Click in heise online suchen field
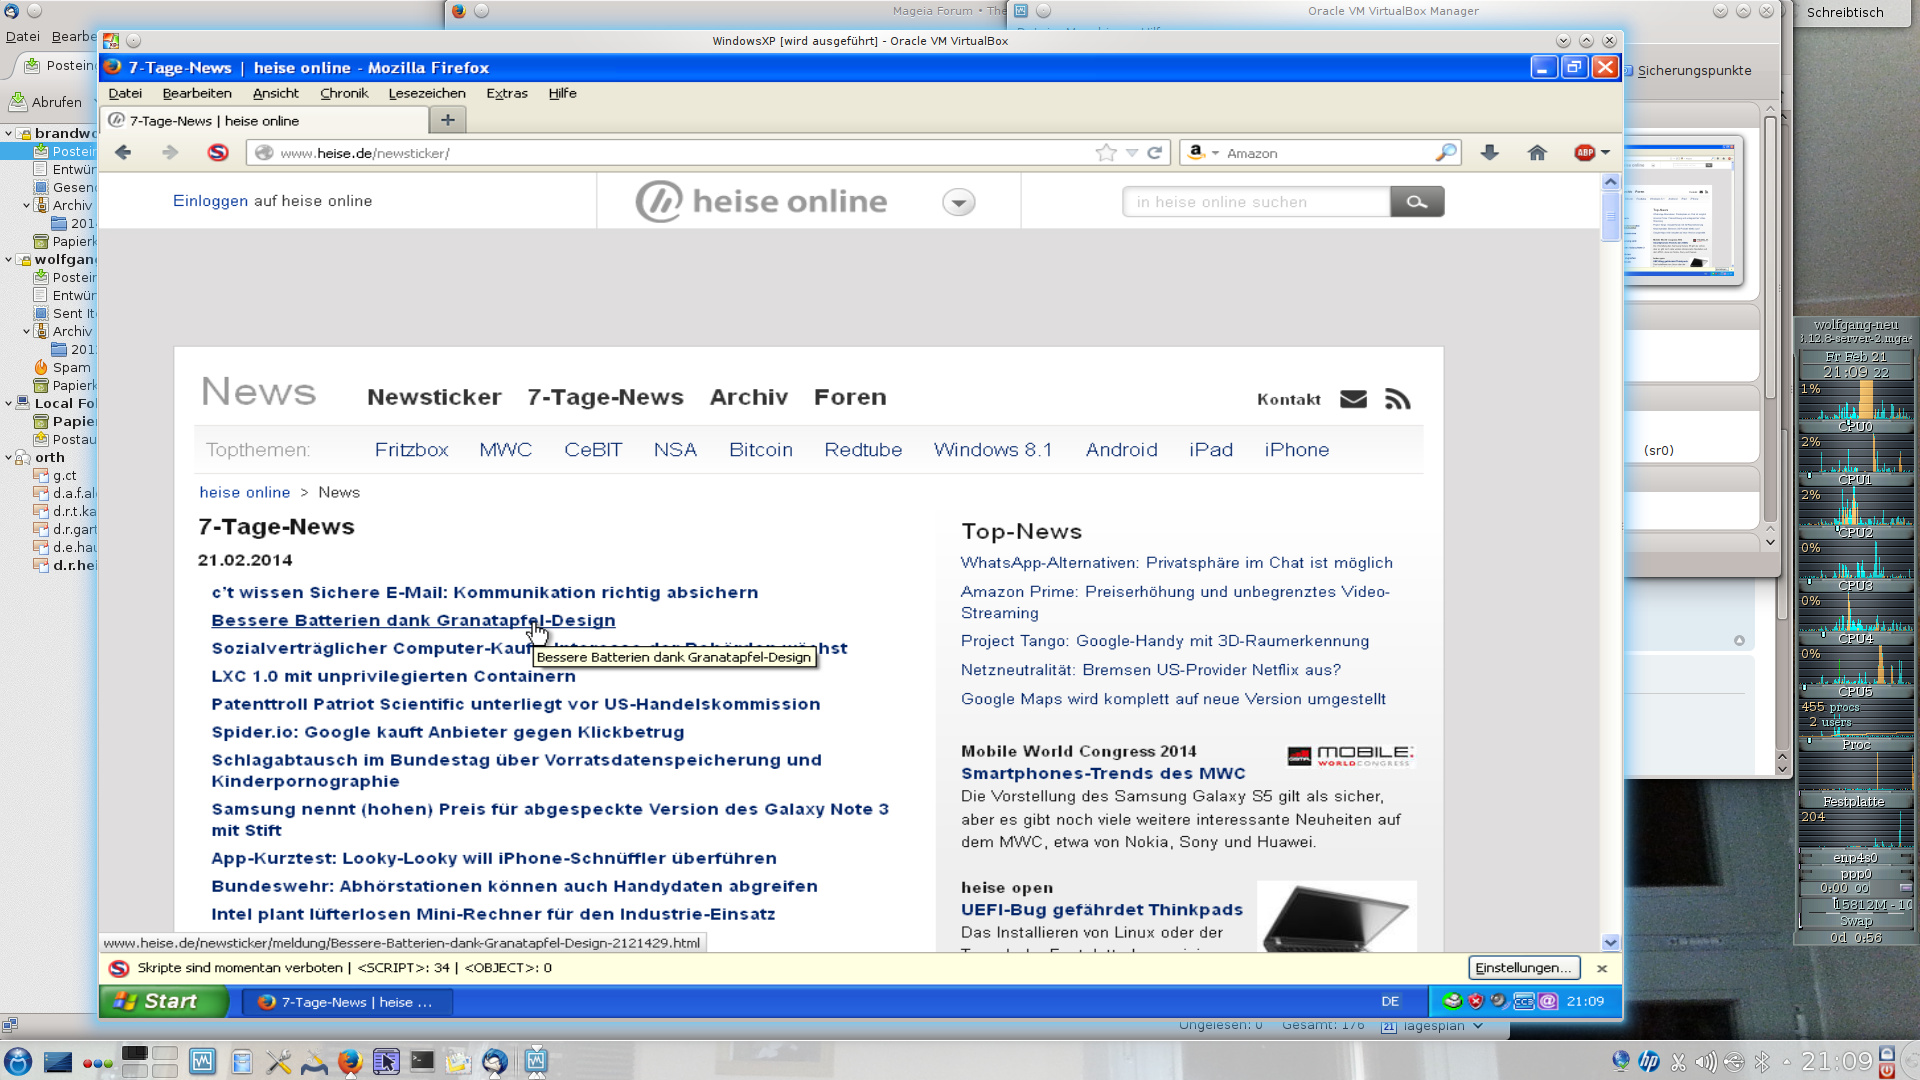Viewport: 1920px width, 1080px height. pos(1256,202)
